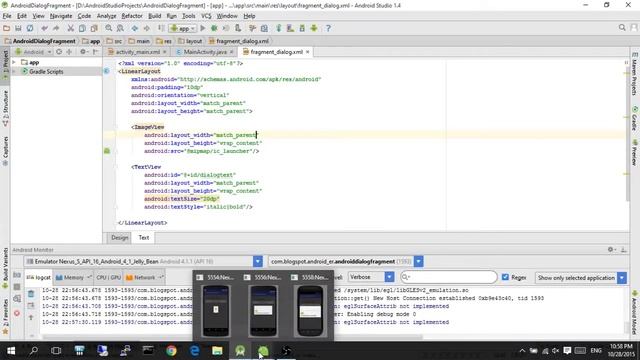Open the Refactor menu
The height and width of the screenshot is (360, 640).
[x=132, y=16]
